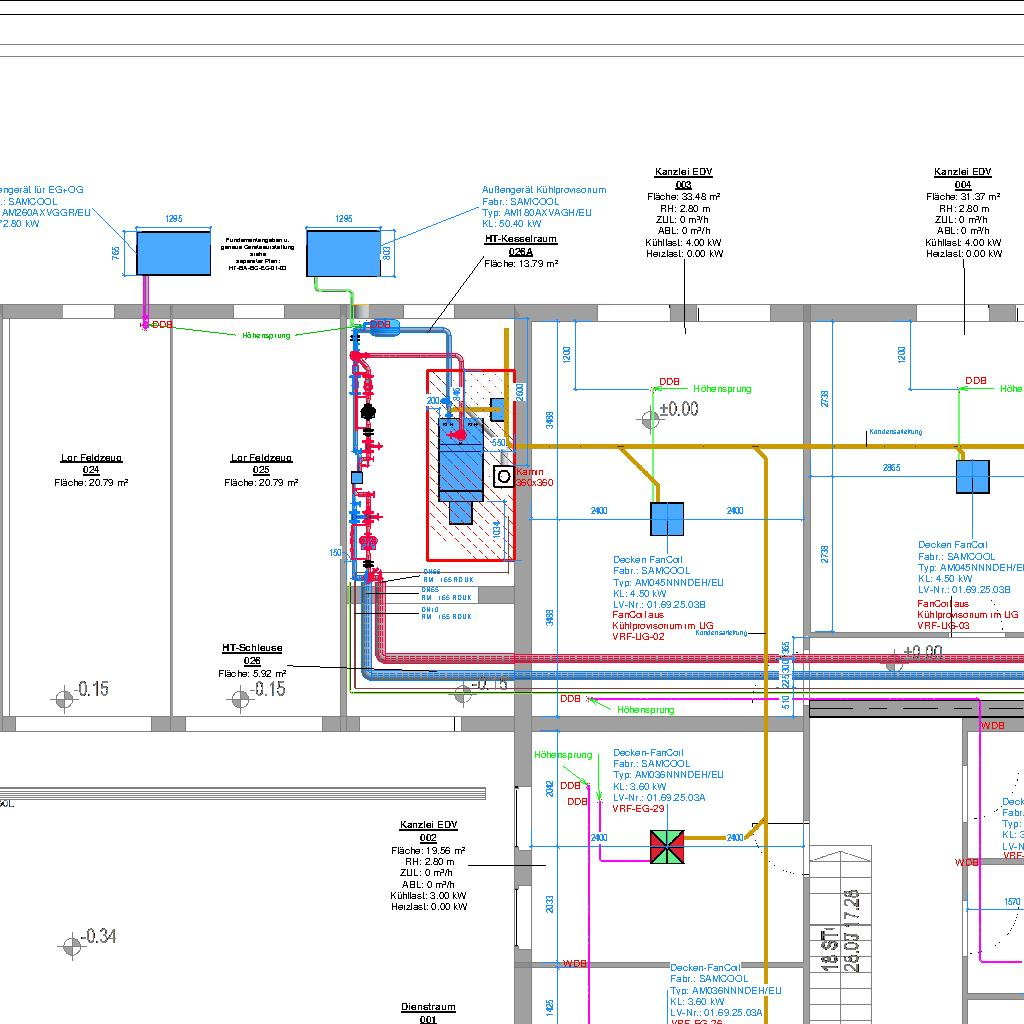Select the HT-Kesselraum room label
The width and height of the screenshot is (1024, 1024).
pos(520,240)
